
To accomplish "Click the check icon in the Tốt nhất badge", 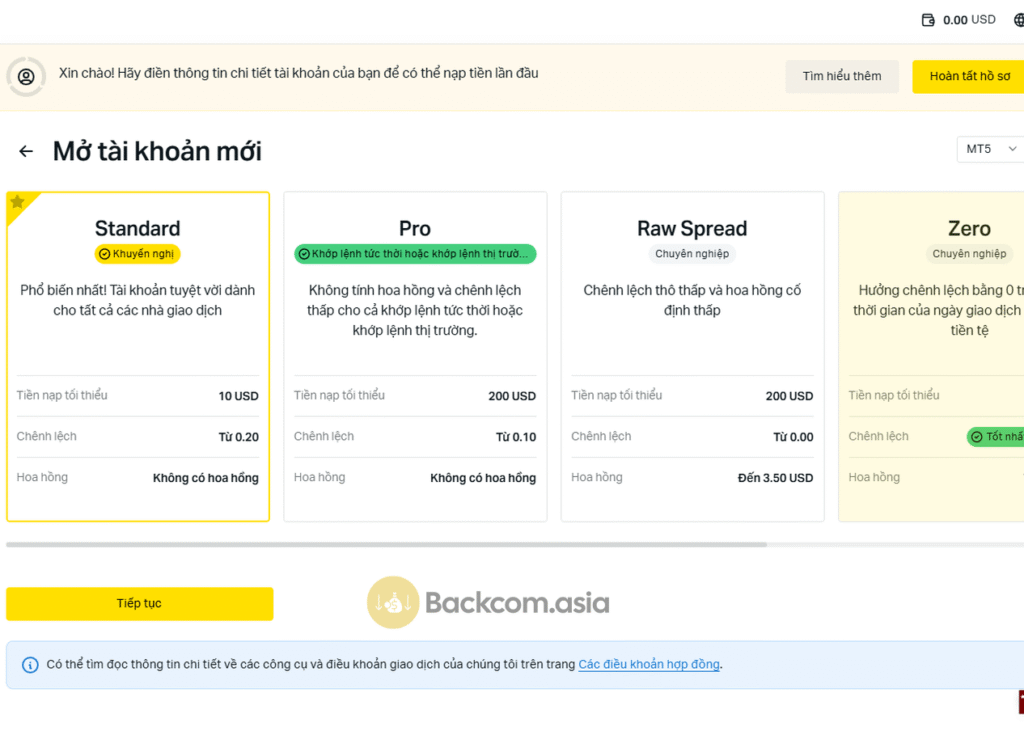I will tap(976, 437).
